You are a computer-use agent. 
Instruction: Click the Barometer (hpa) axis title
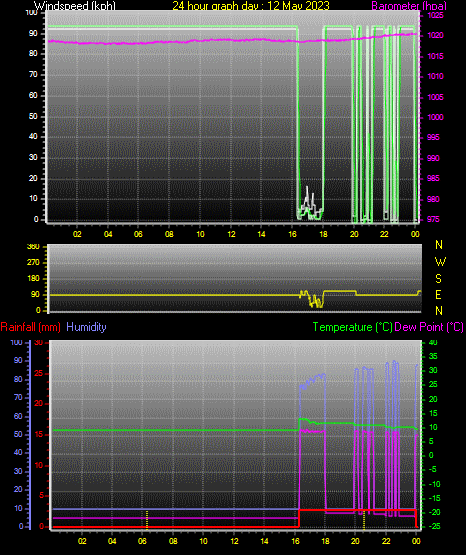(x=409, y=6)
